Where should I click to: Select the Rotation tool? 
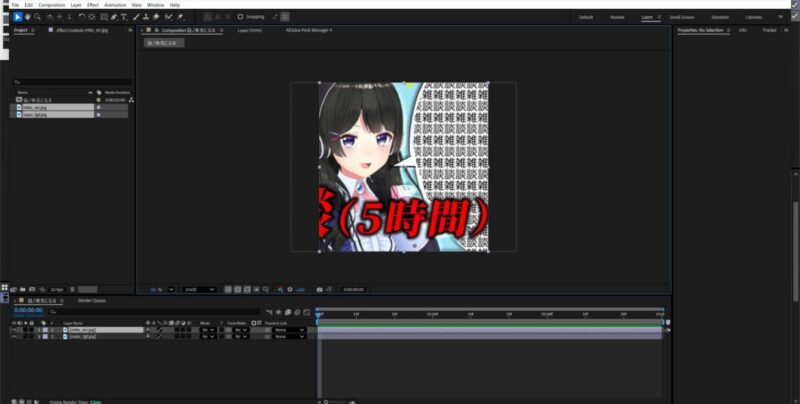(x=82, y=17)
